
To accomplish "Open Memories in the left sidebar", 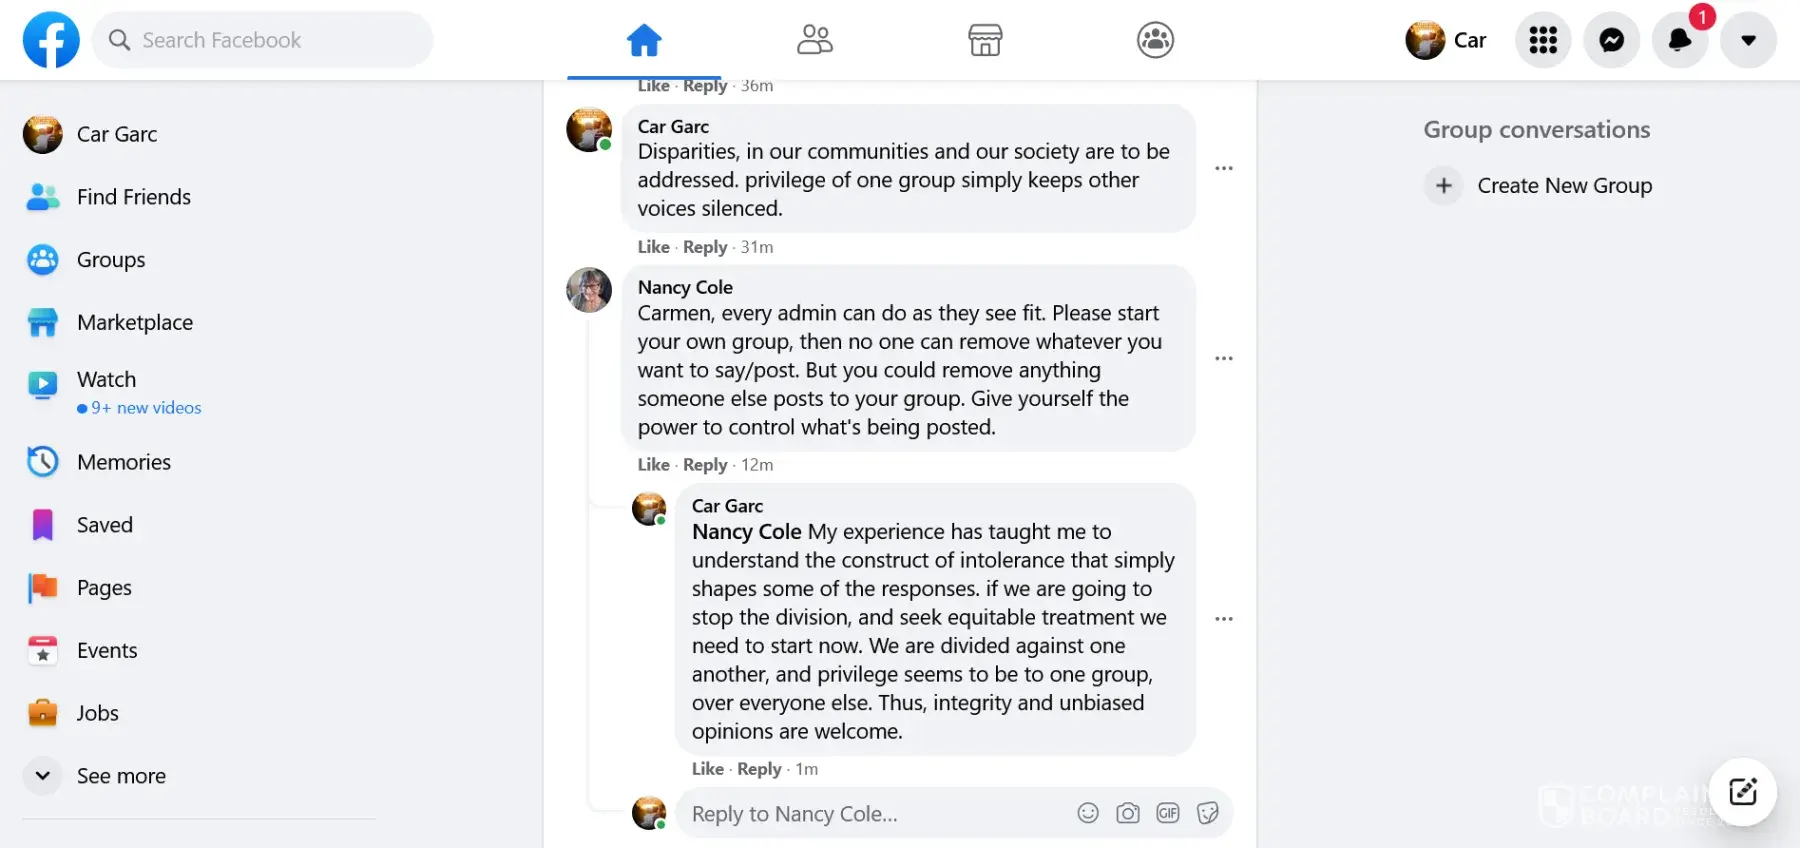I will coord(123,462).
